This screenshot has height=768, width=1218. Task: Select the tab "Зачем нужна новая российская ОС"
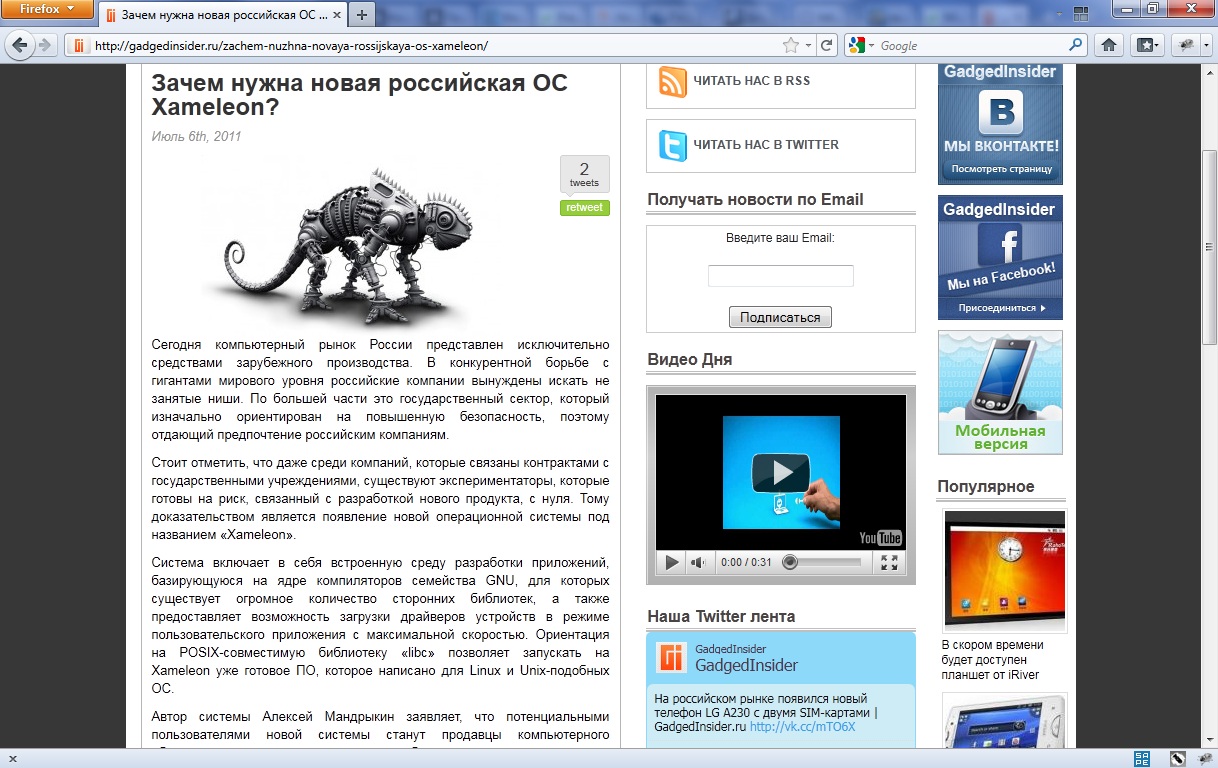tap(223, 15)
